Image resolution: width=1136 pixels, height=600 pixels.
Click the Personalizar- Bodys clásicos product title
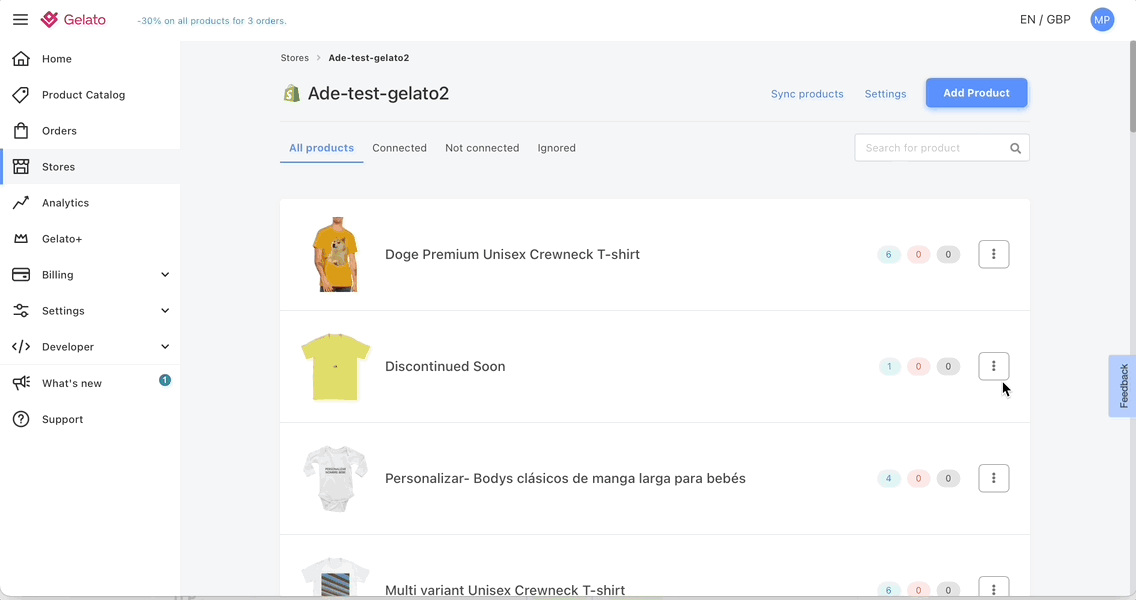(565, 478)
